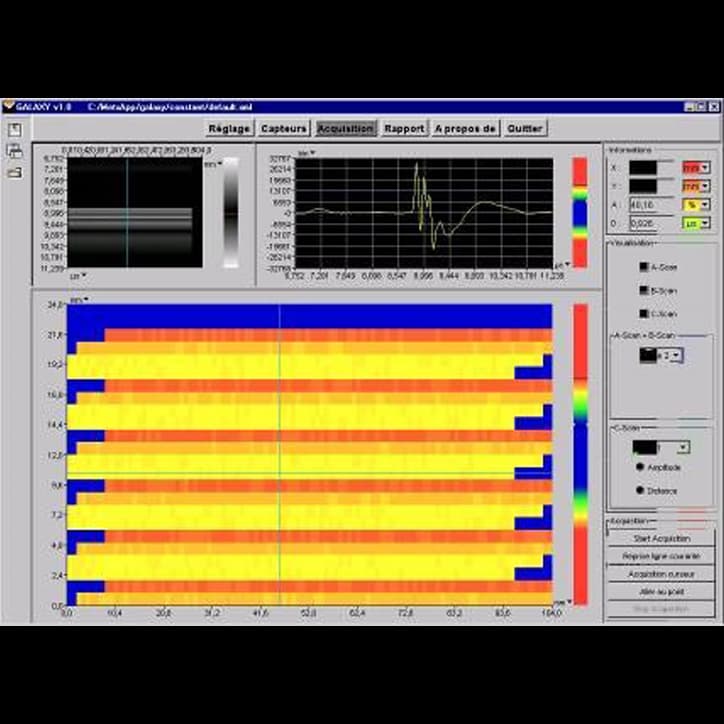Click the C-scan color palette bar
The height and width of the screenshot is (724, 724).
[x=581, y=454]
